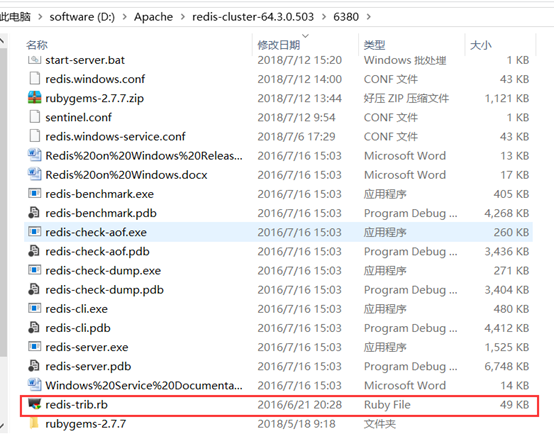Click the Word icon of Redis%20on%20Windows.docx
The height and width of the screenshot is (434, 554).
(x=34, y=174)
